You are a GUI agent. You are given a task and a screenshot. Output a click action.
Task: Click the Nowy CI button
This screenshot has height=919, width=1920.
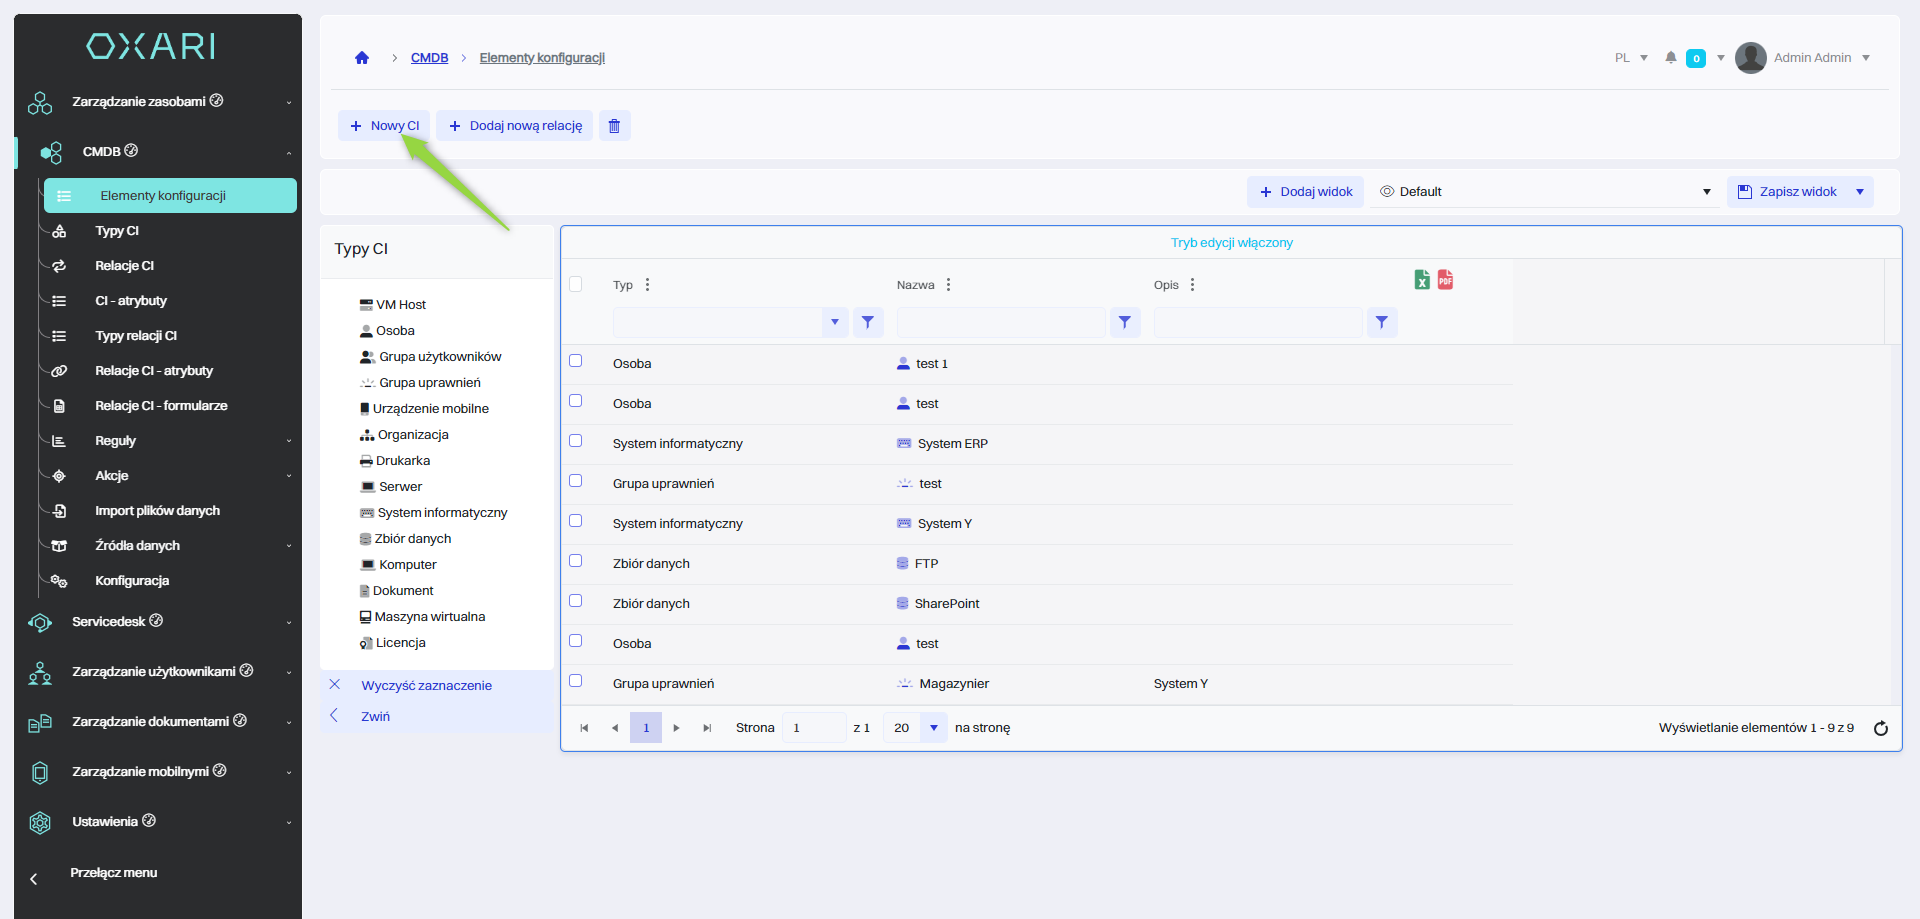(x=384, y=126)
